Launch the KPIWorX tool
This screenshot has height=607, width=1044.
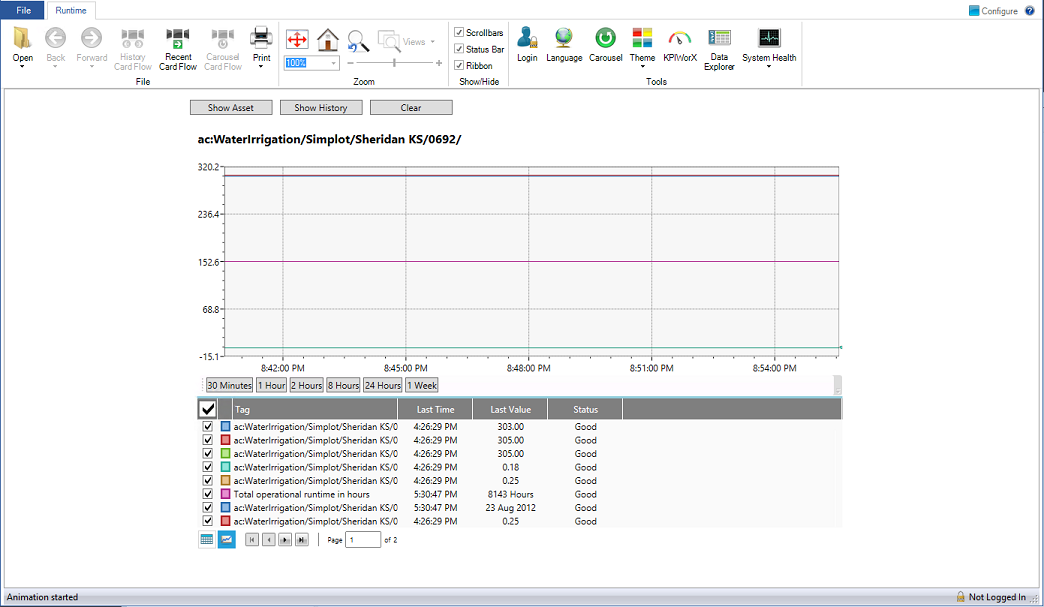pyautogui.click(x=680, y=46)
